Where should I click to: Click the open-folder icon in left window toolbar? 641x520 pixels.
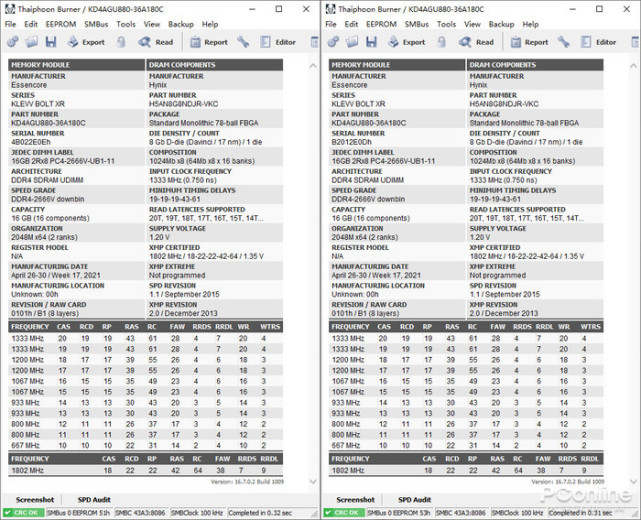coord(32,42)
